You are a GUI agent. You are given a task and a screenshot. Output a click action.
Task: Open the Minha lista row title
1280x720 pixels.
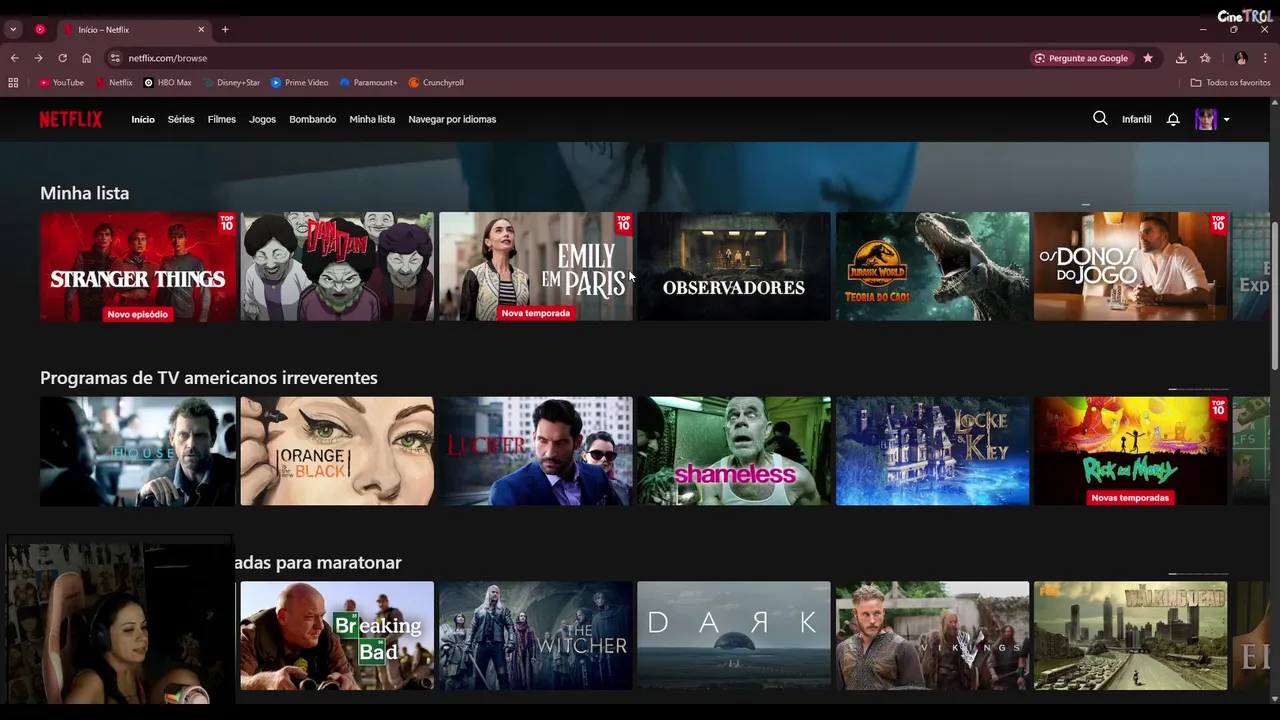[x=84, y=193]
